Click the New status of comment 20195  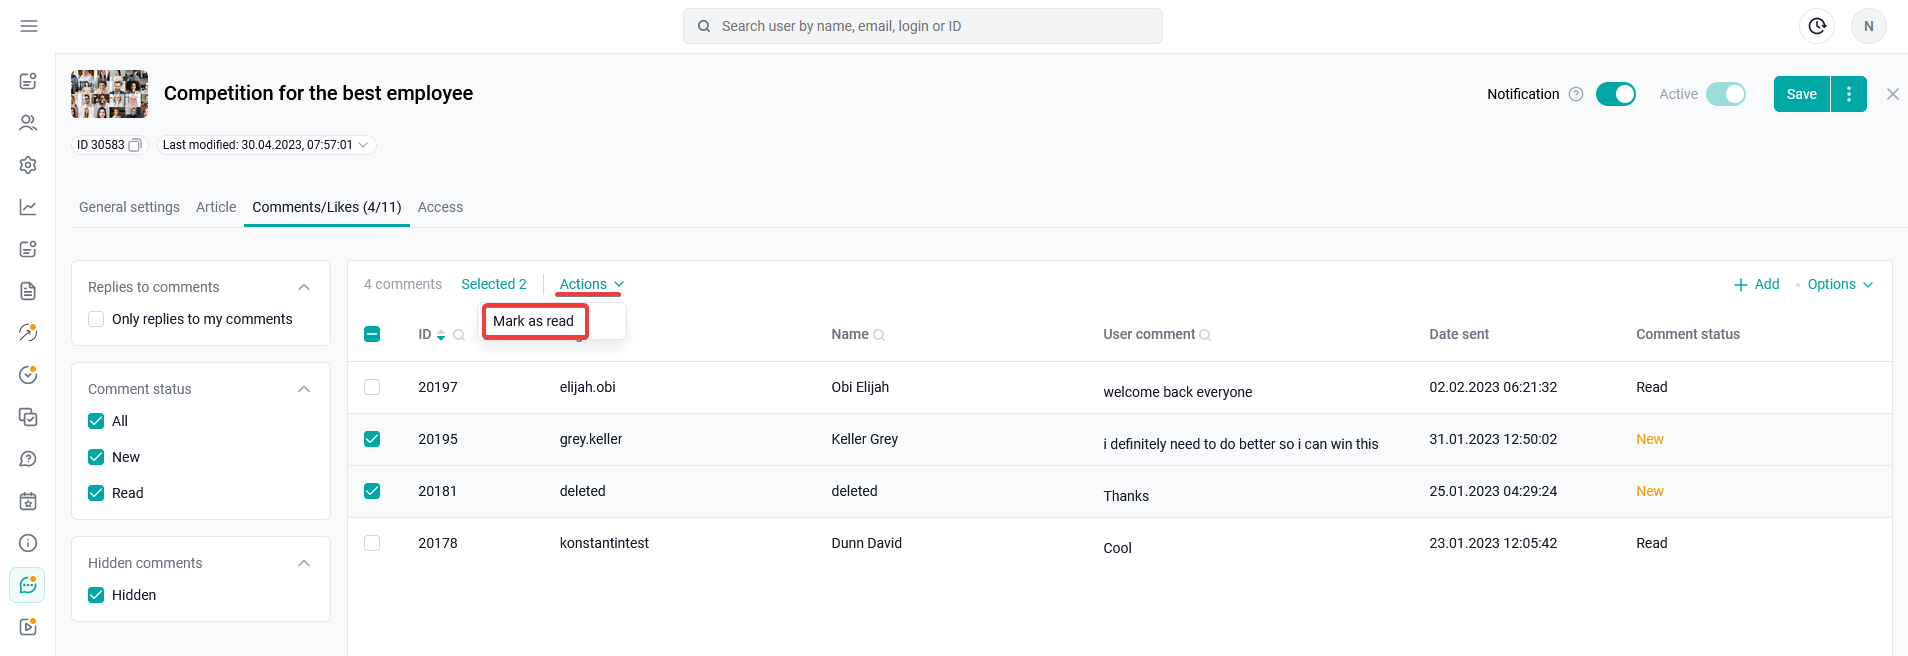pos(1650,439)
